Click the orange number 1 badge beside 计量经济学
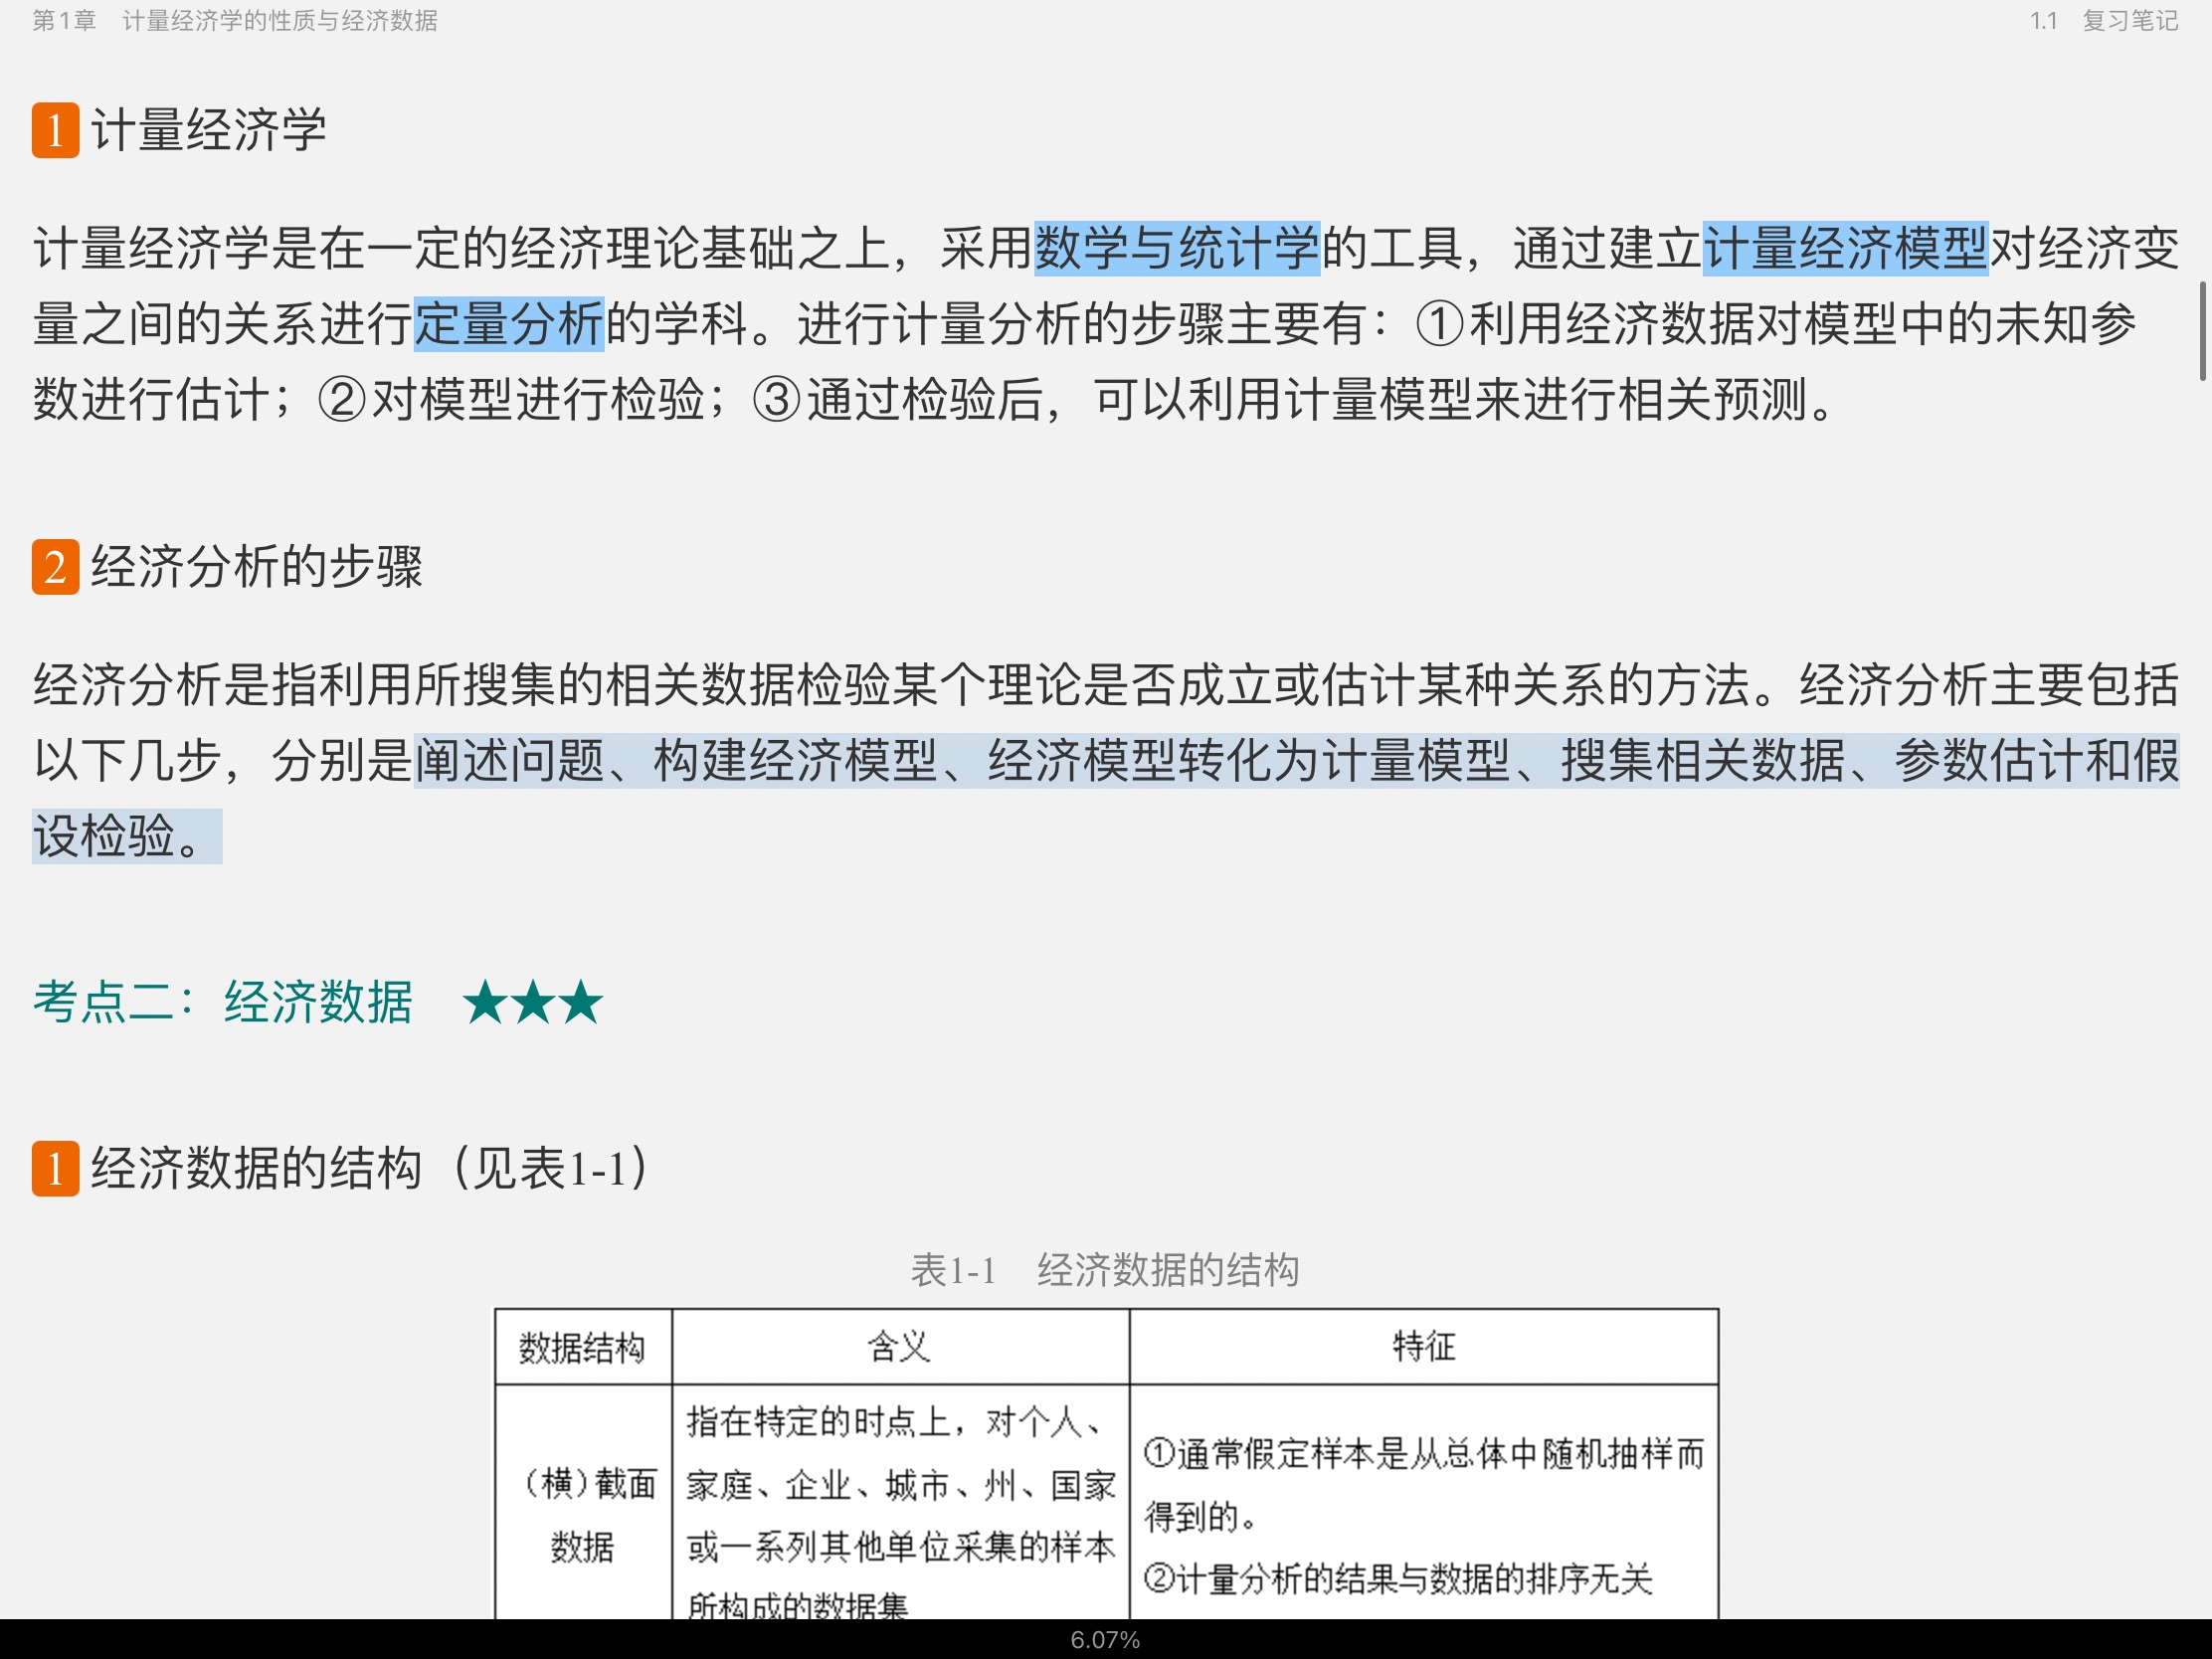The image size is (2212, 1659). coord(56,130)
